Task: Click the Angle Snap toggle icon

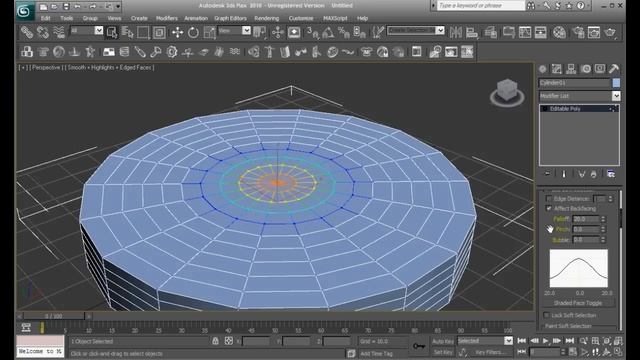Action: 328,32
